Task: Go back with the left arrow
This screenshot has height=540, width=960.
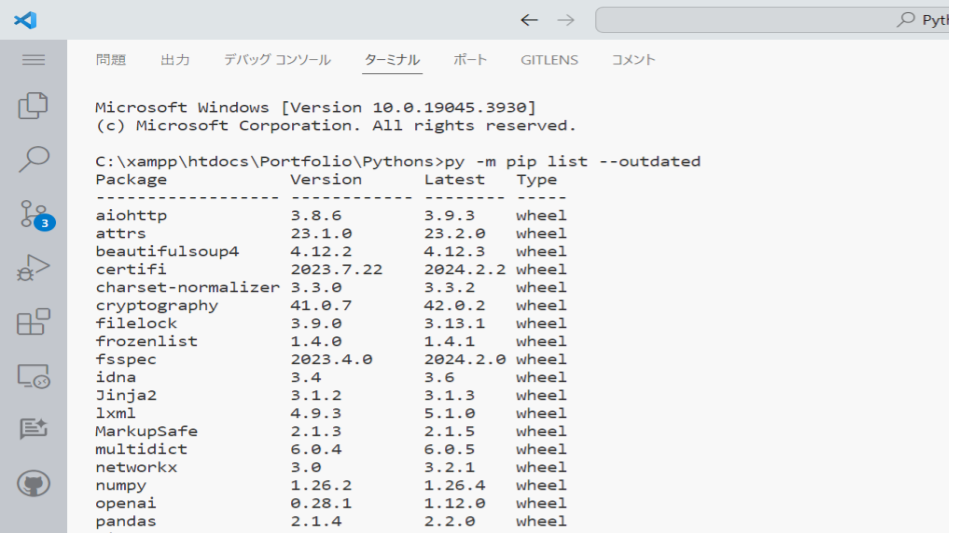Action: point(529,20)
